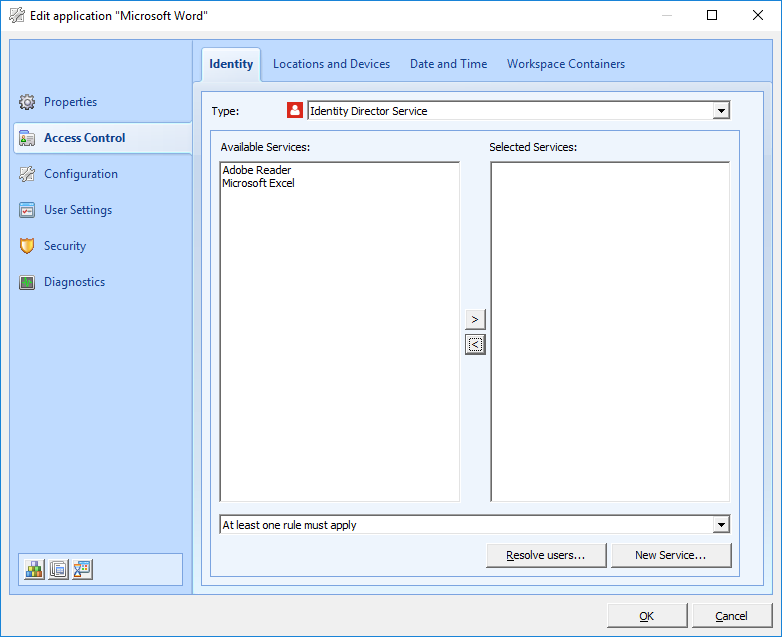Click the Configuration tools icon
The image size is (782, 637).
point(27,174)
